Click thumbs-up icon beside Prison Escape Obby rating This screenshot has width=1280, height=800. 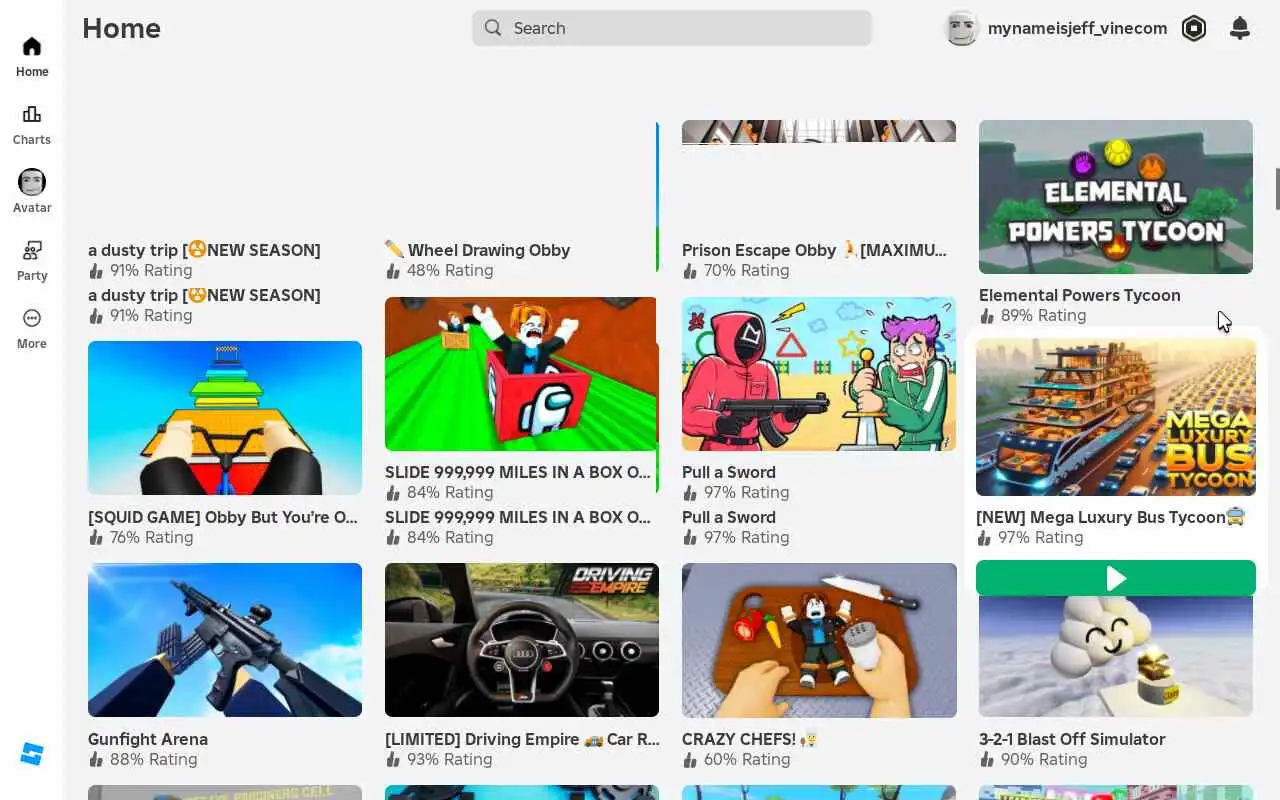690,270
